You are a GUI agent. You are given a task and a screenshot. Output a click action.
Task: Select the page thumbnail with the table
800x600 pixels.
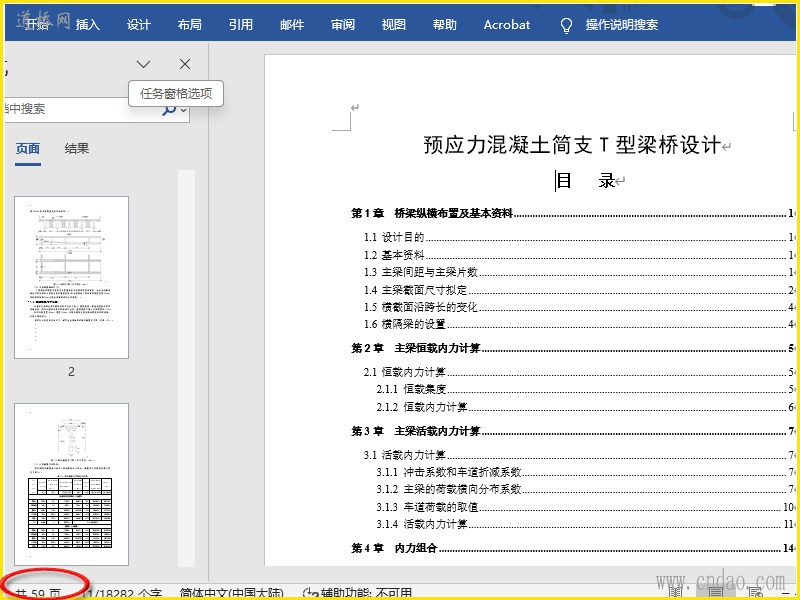(x=71, y=484)
